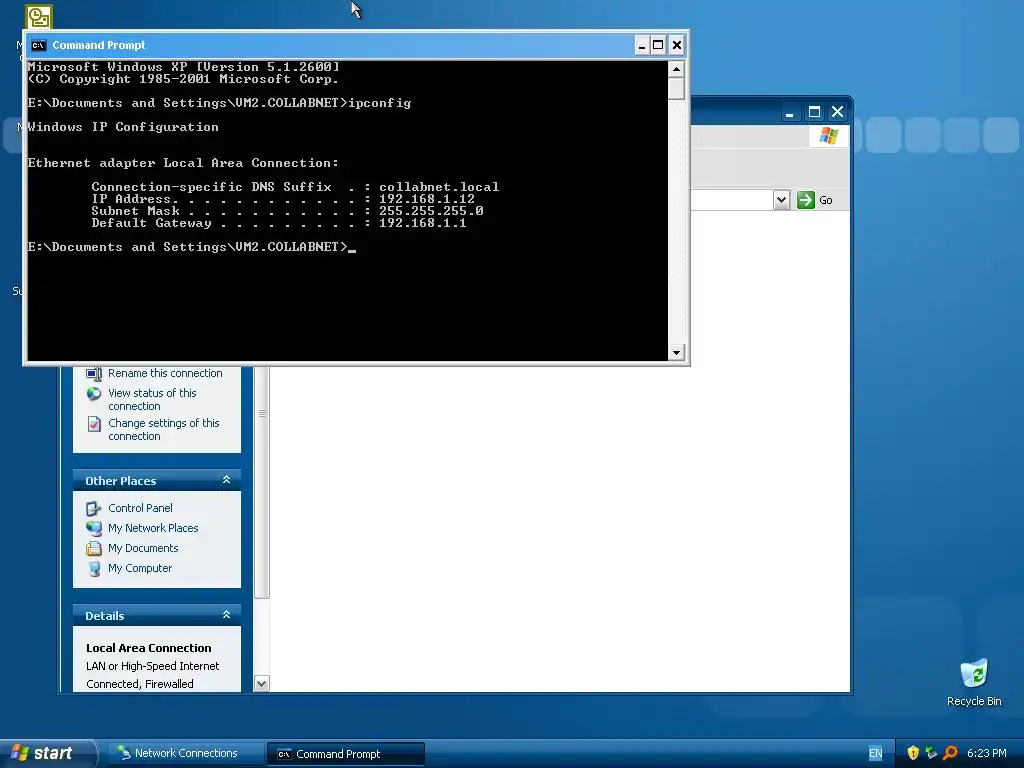The height and width of the screenshot is (768, 1024).
Task: Click the Microsoft Windows XP version line
Action: (x=184, y=67)
